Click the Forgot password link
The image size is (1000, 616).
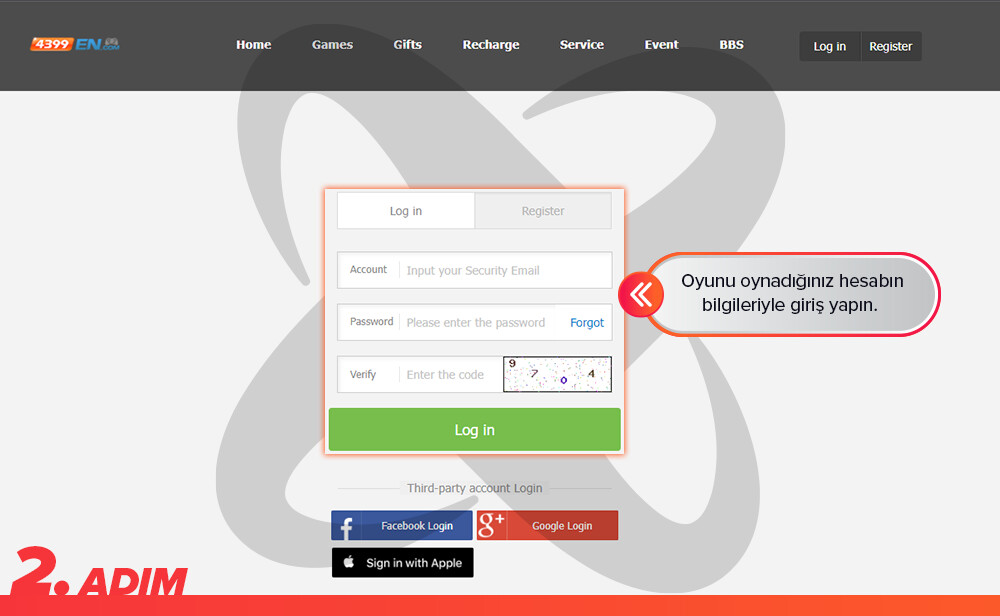587,322
